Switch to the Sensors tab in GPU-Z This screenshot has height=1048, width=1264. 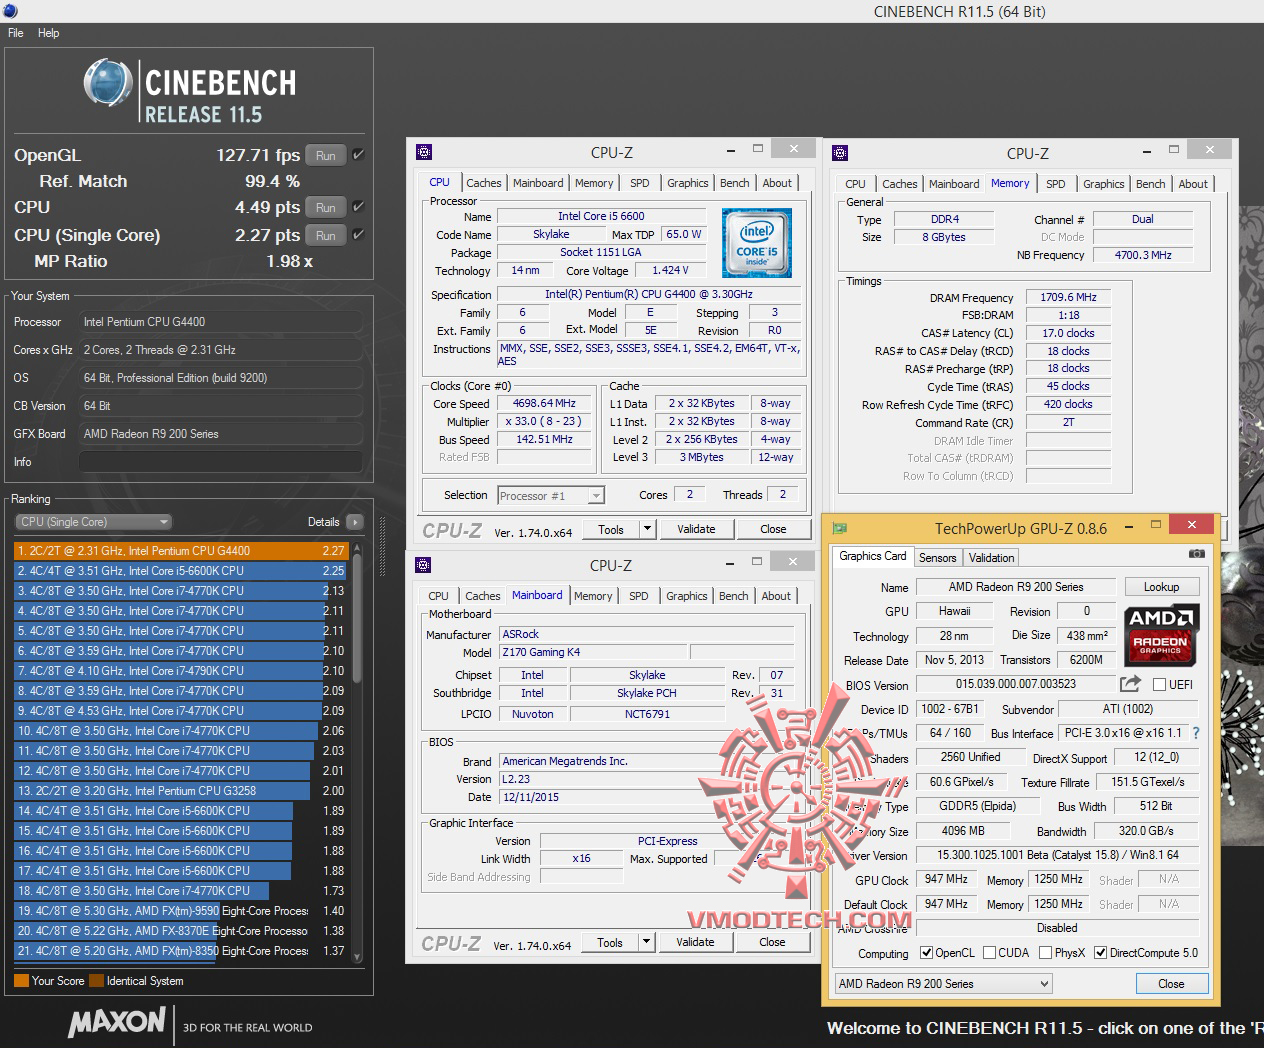pos(938,558)
